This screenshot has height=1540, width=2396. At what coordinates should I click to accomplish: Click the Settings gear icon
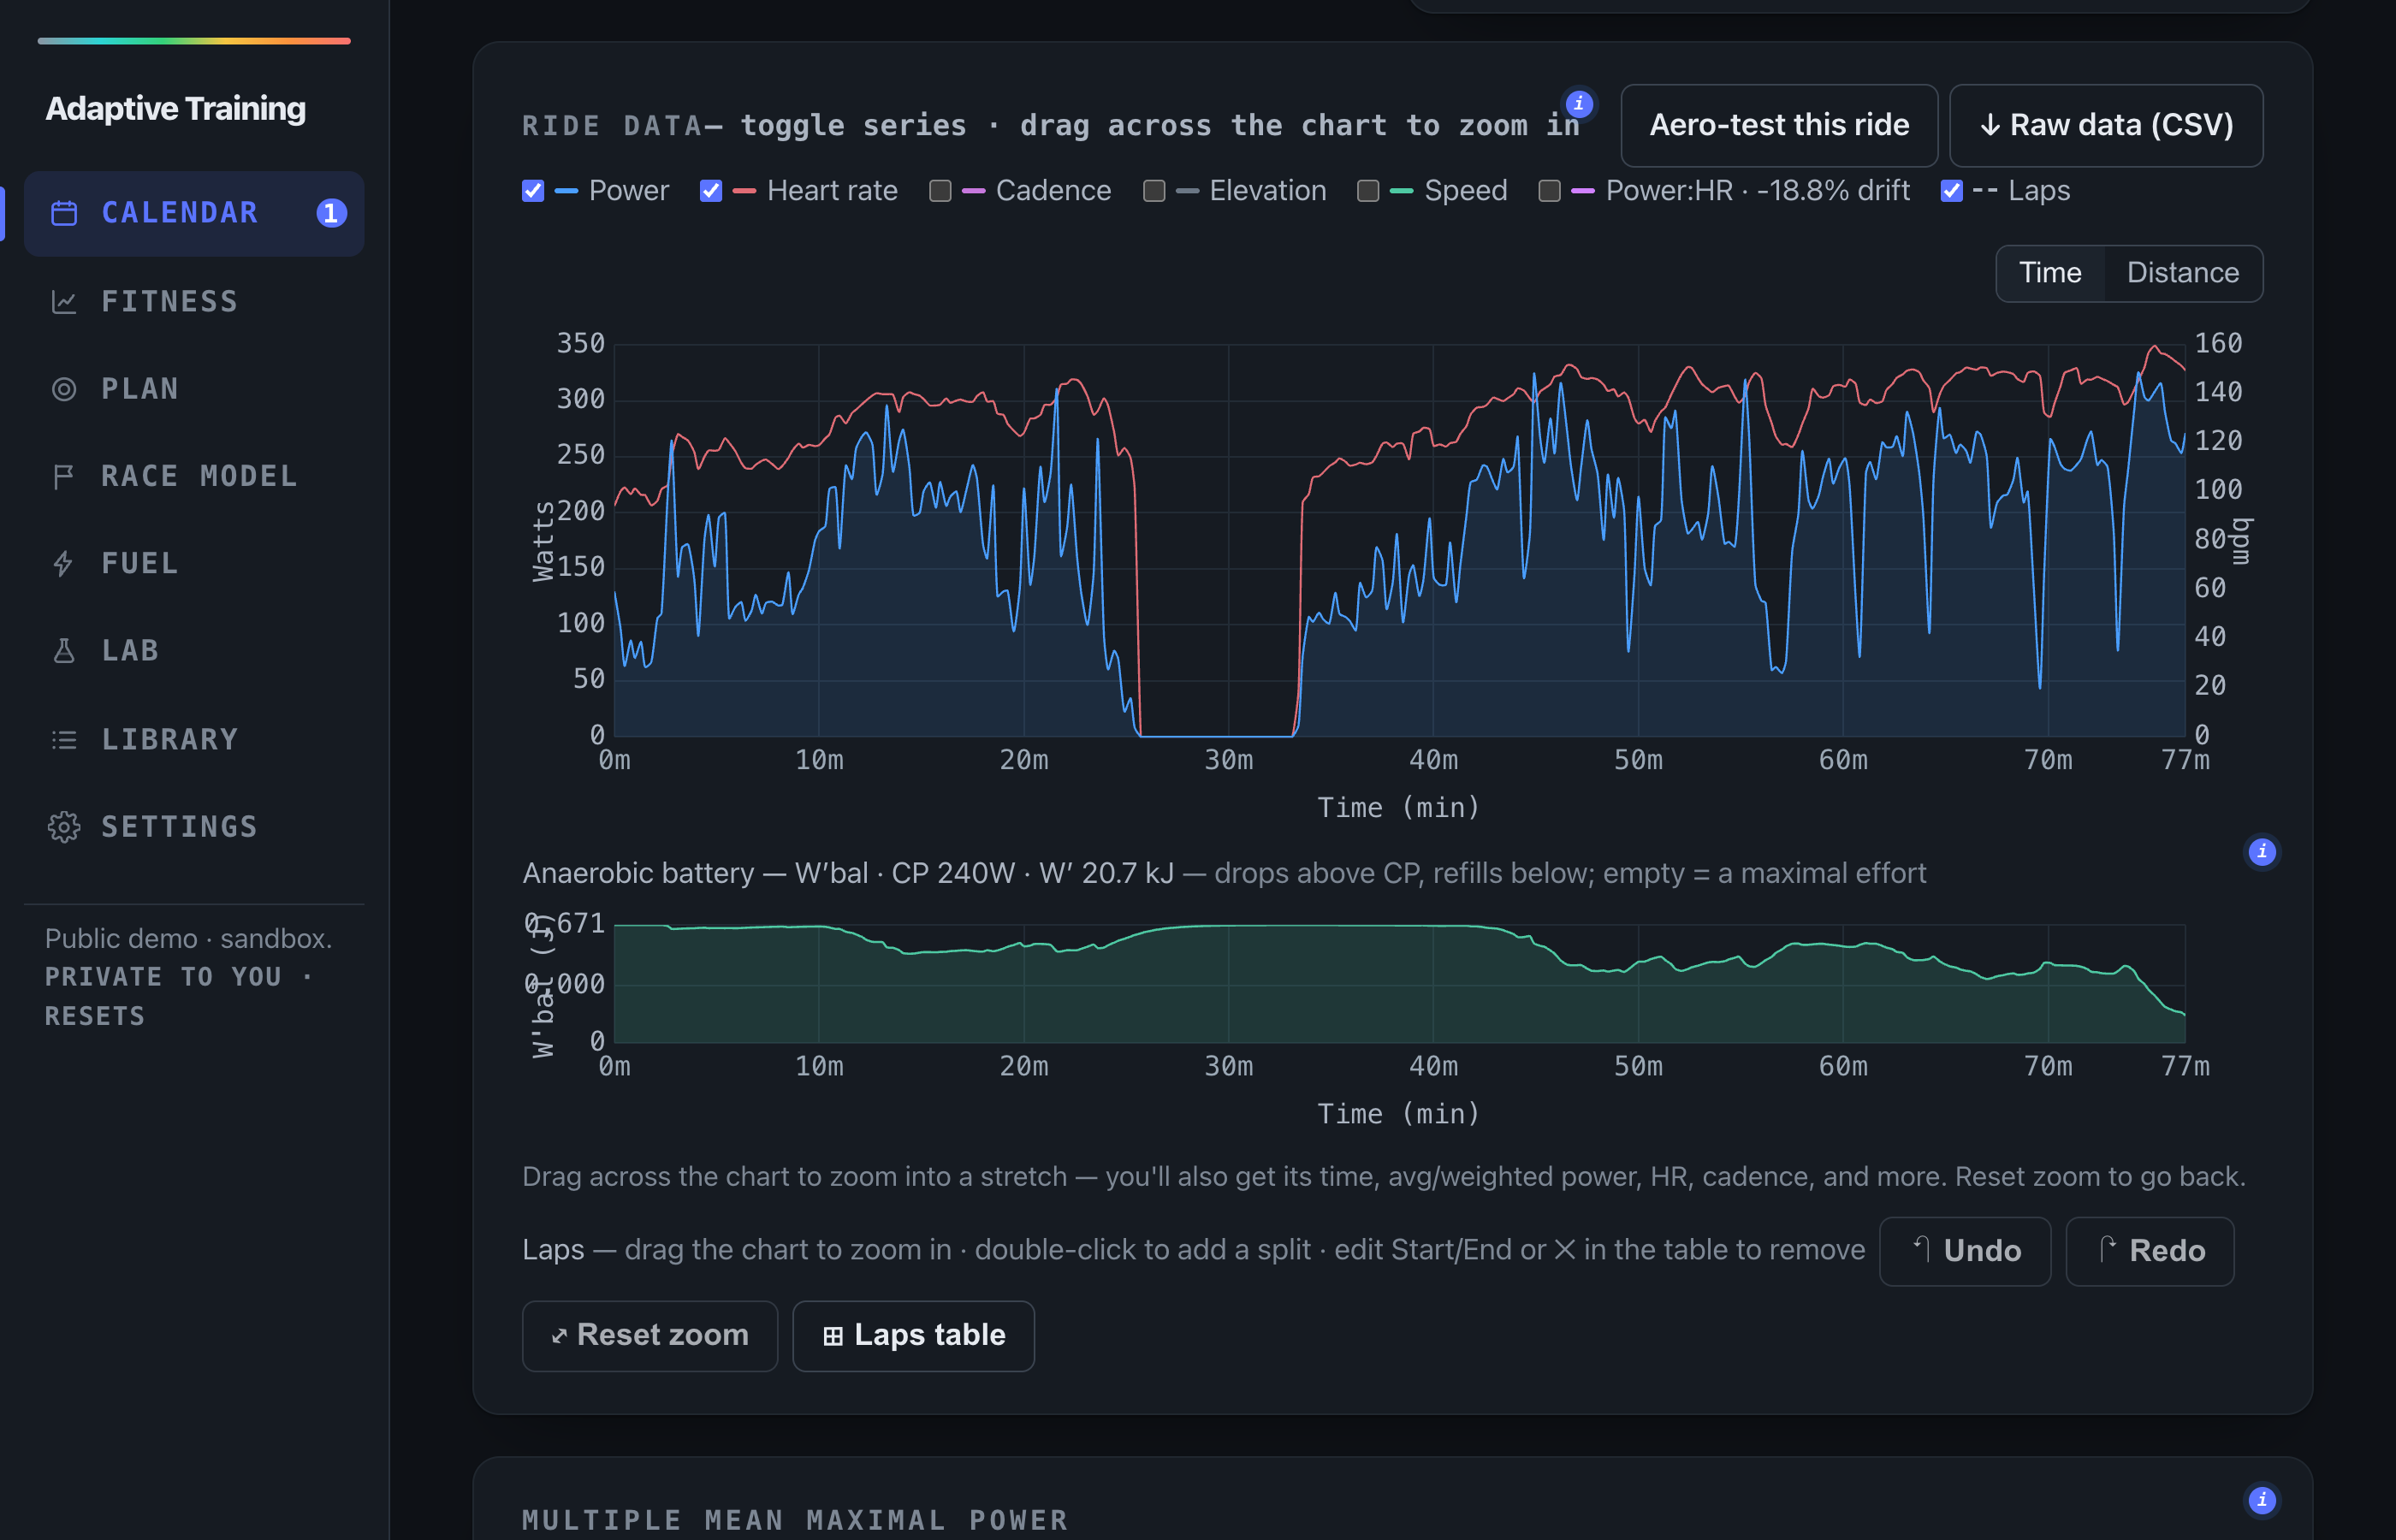pos(64,827)
